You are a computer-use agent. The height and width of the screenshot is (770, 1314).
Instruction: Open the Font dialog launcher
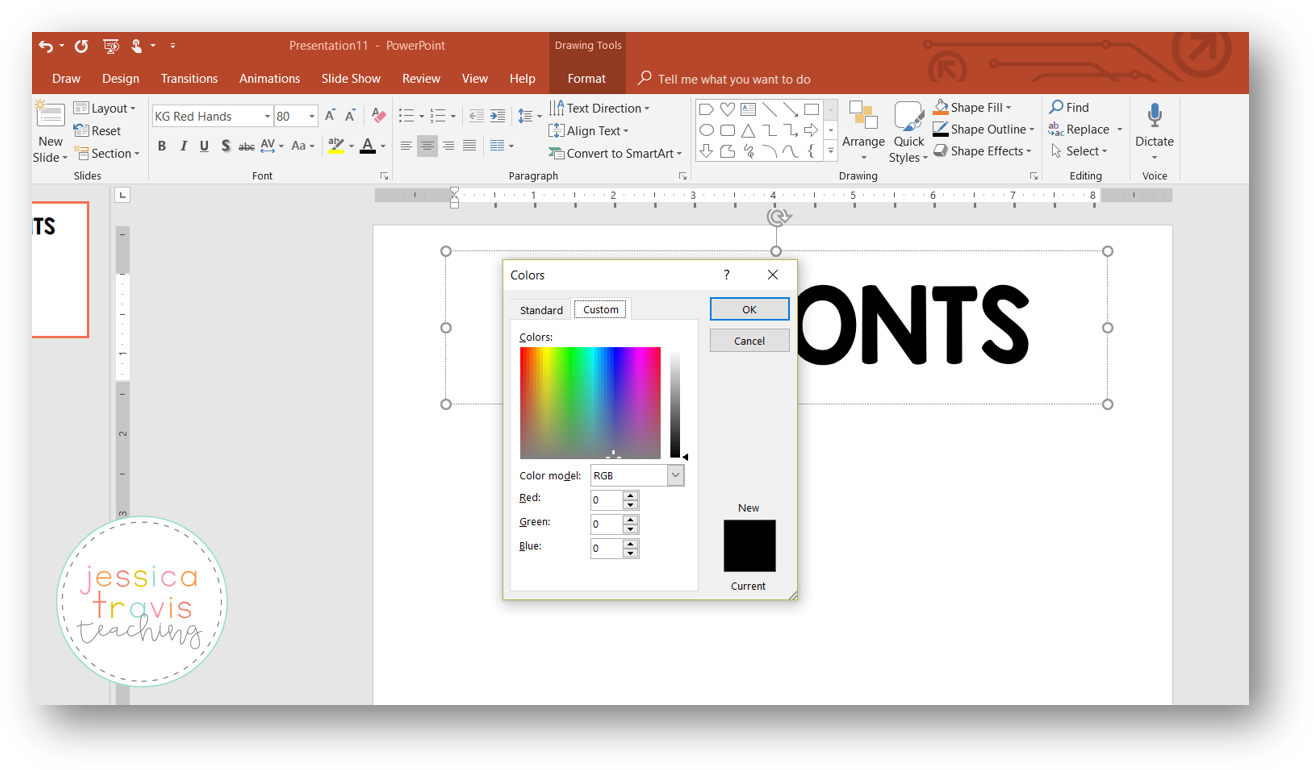(x=384, y=176)
